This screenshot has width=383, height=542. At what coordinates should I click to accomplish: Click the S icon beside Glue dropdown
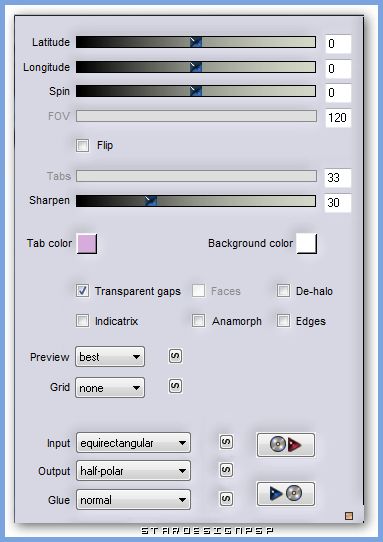226,499
